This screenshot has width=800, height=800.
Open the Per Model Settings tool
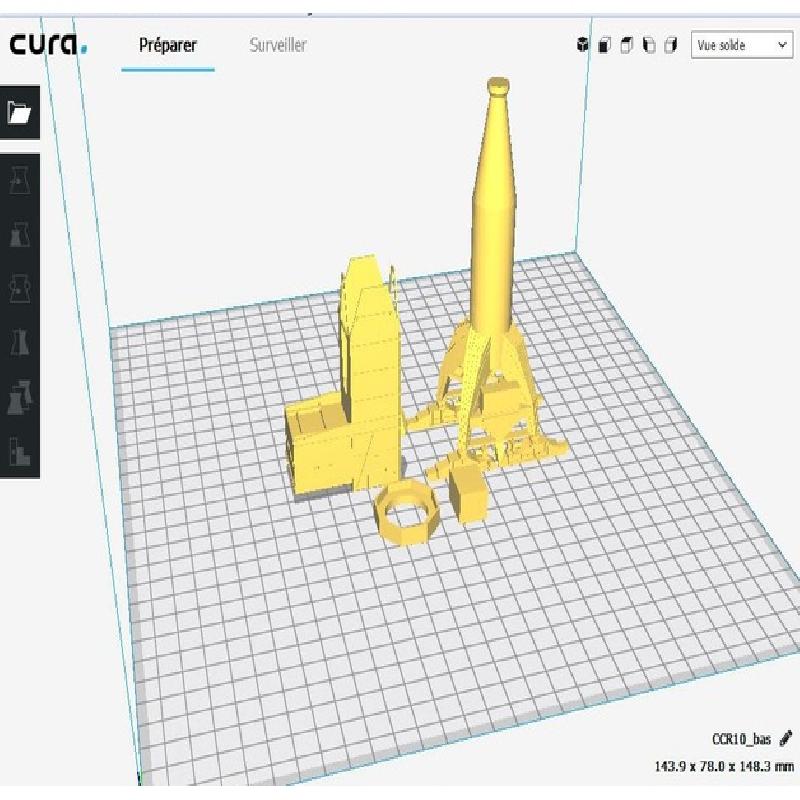click(19, 396)
